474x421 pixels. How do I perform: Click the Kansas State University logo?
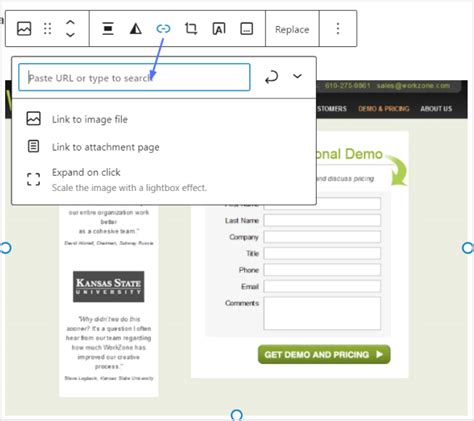coord(109,287)
